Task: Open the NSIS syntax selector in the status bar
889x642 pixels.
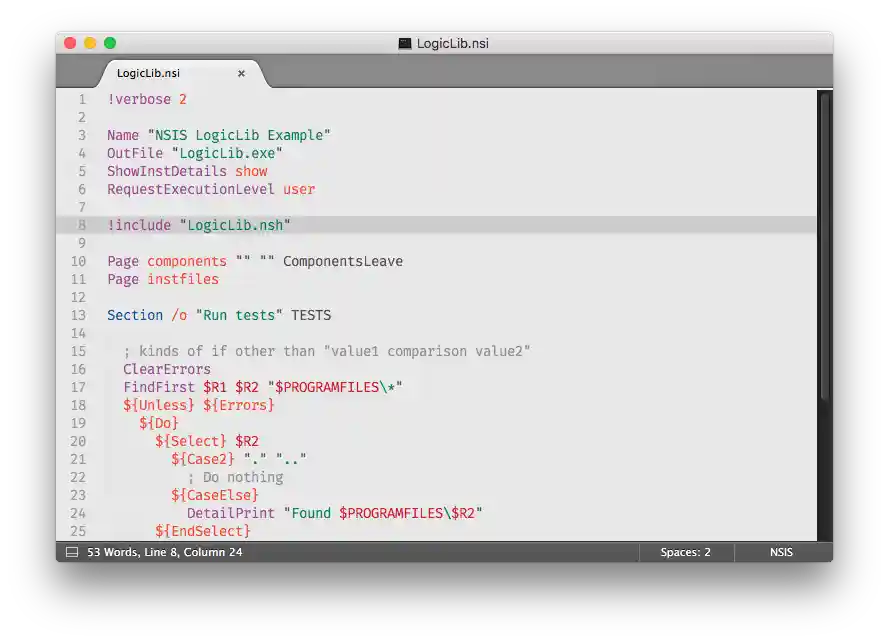Action: point(780,552)
